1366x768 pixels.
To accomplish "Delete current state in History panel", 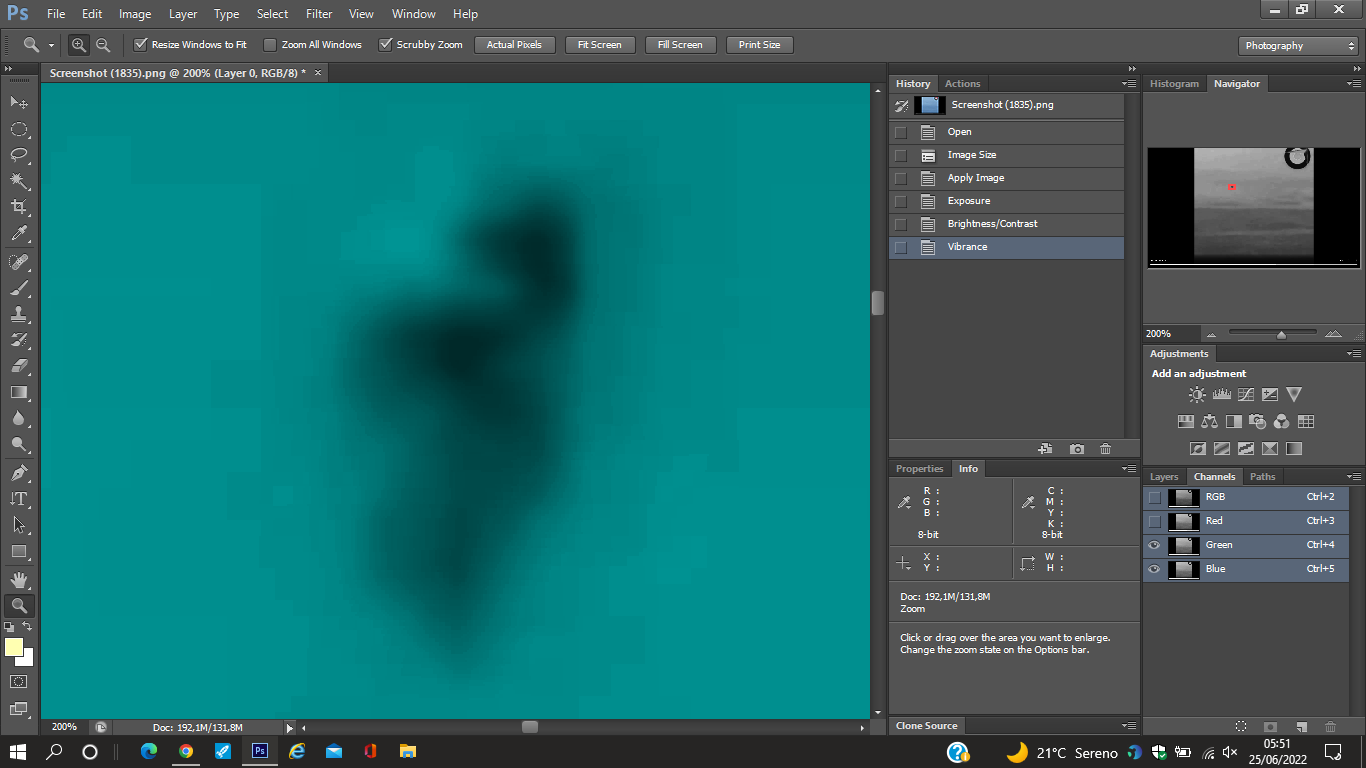I will (x=1105, y=449).
